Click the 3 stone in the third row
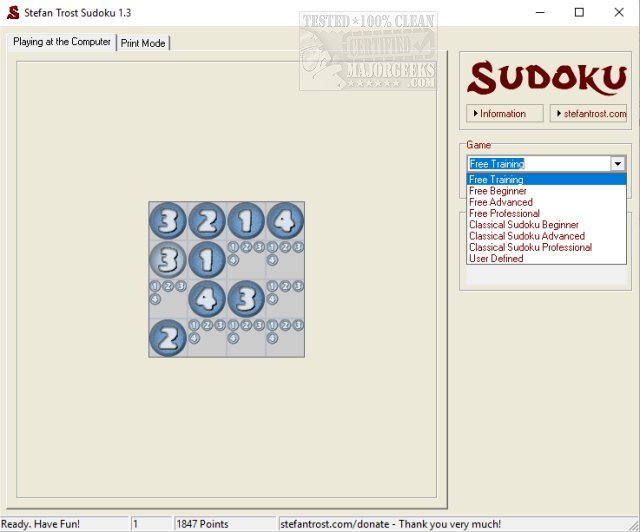This screenshot has height=532, width=640. [246, 299]
